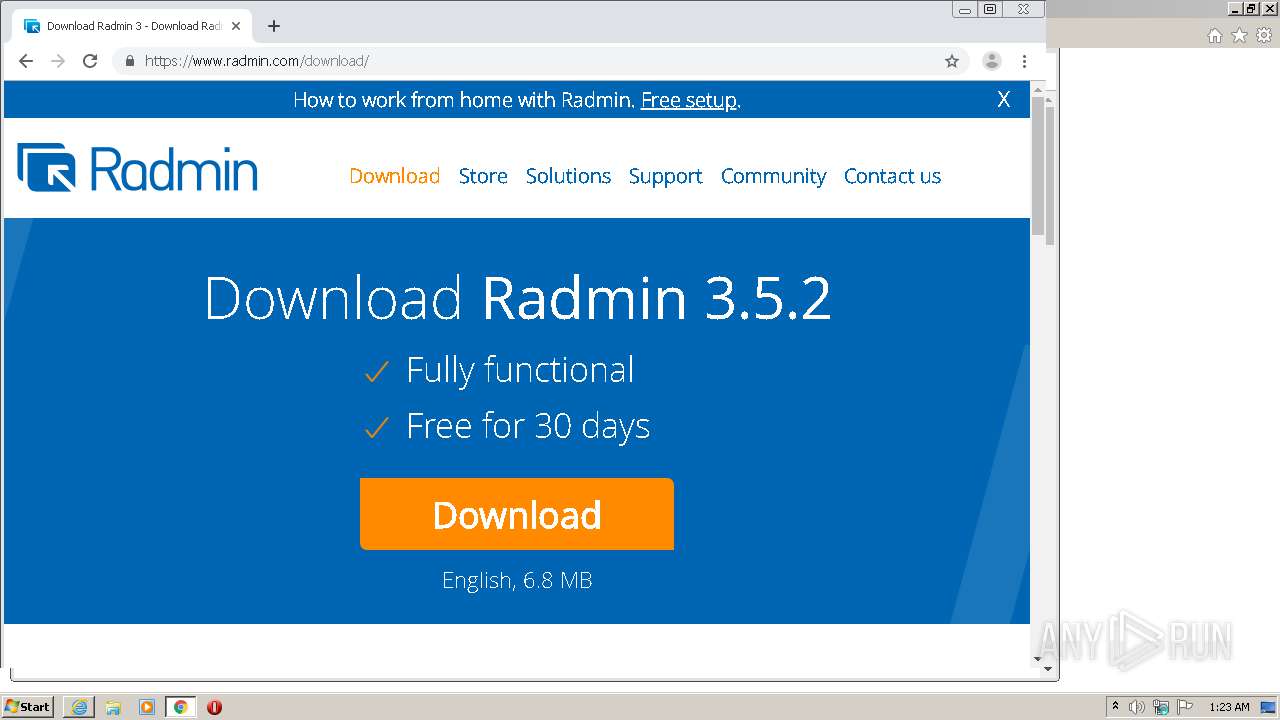
Task: Click the home icon in background window
Action: click(1214, 36)
